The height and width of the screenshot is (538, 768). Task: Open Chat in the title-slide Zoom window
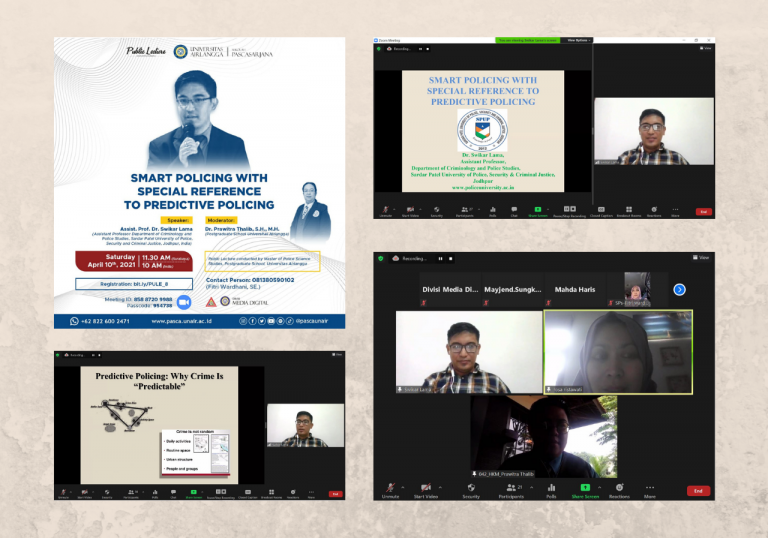[x=514, y=211]
